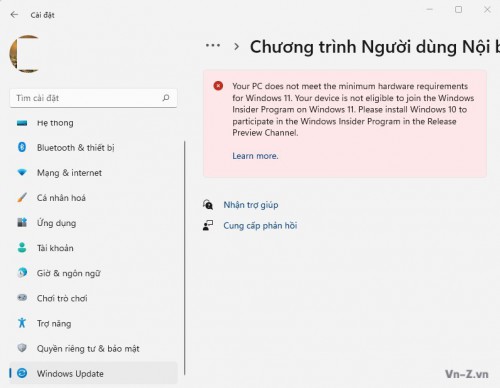Click the breadcrumb chevron arrow

click(236, 46)
